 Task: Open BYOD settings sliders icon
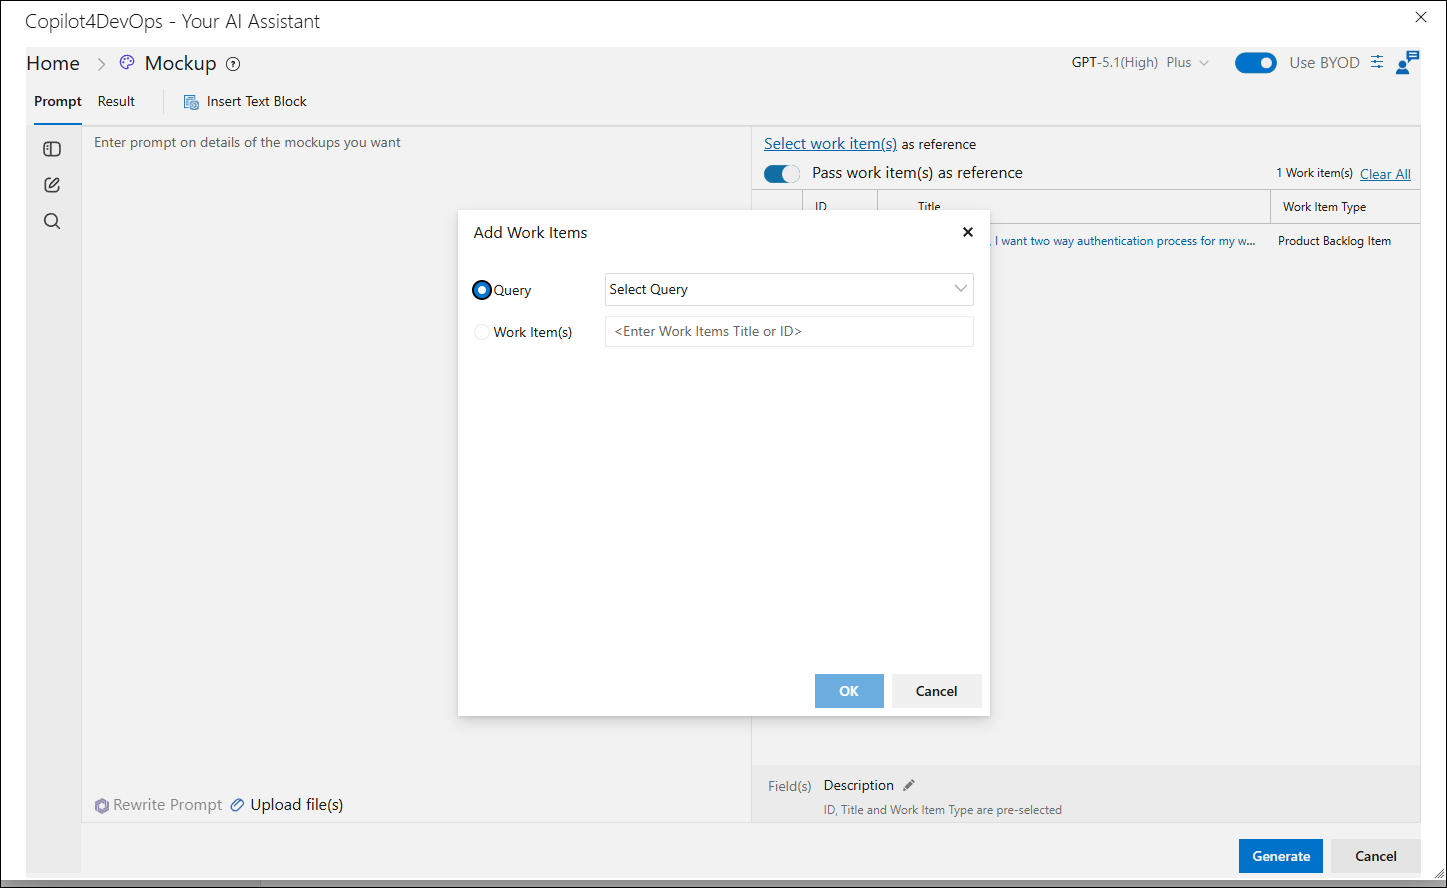[x=1377, y=62]
